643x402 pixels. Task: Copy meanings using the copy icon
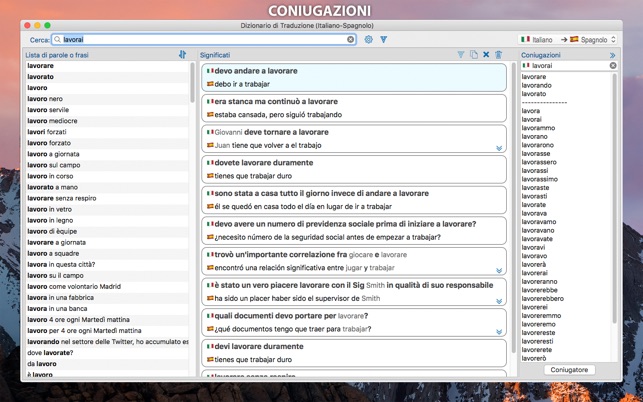[x=474, y=55]
